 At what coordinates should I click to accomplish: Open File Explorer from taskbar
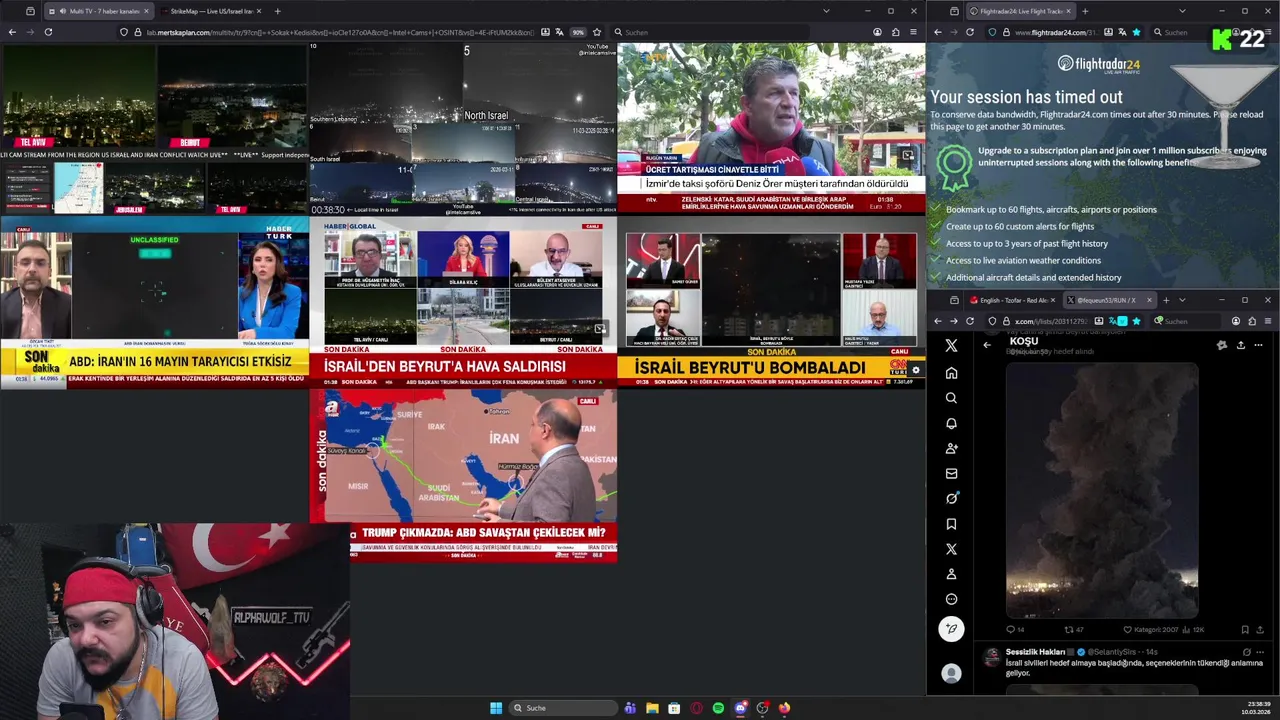(652, 708)
